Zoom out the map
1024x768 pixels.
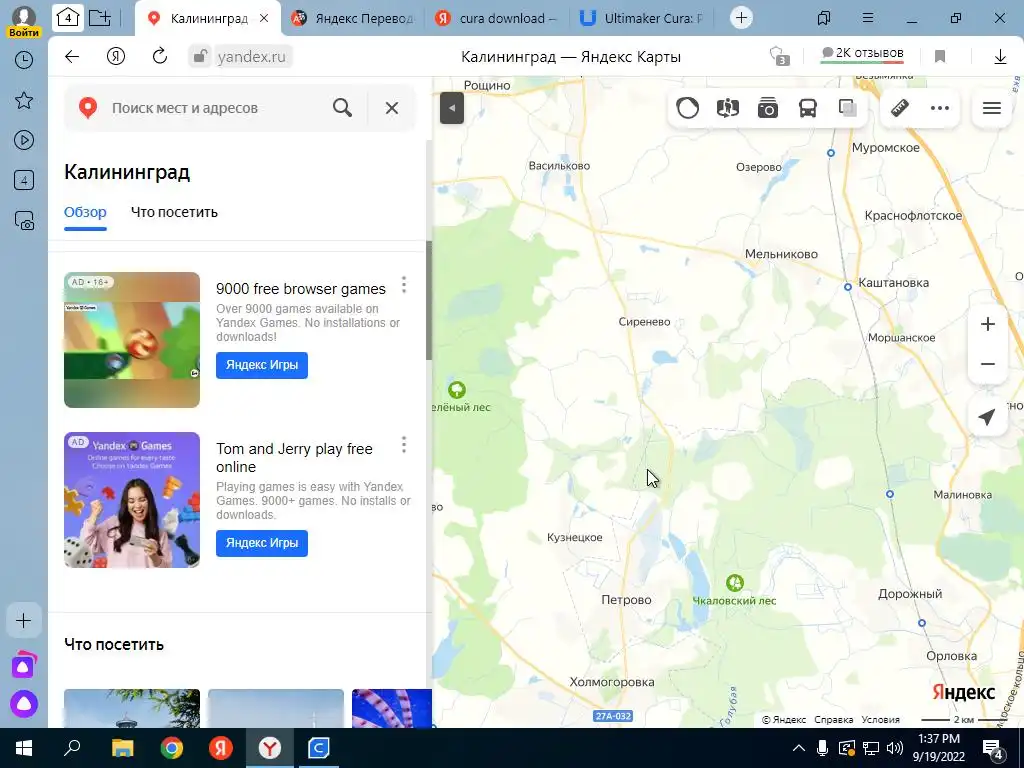[x=987, y=364]
